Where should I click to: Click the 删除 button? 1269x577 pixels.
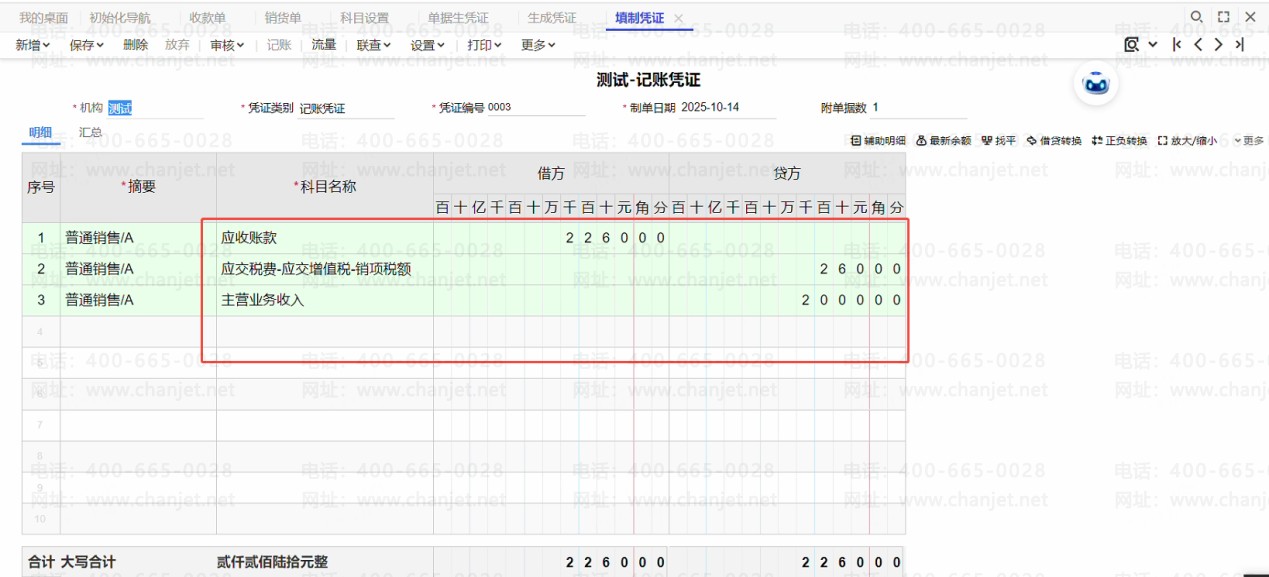tap(135, 45)
